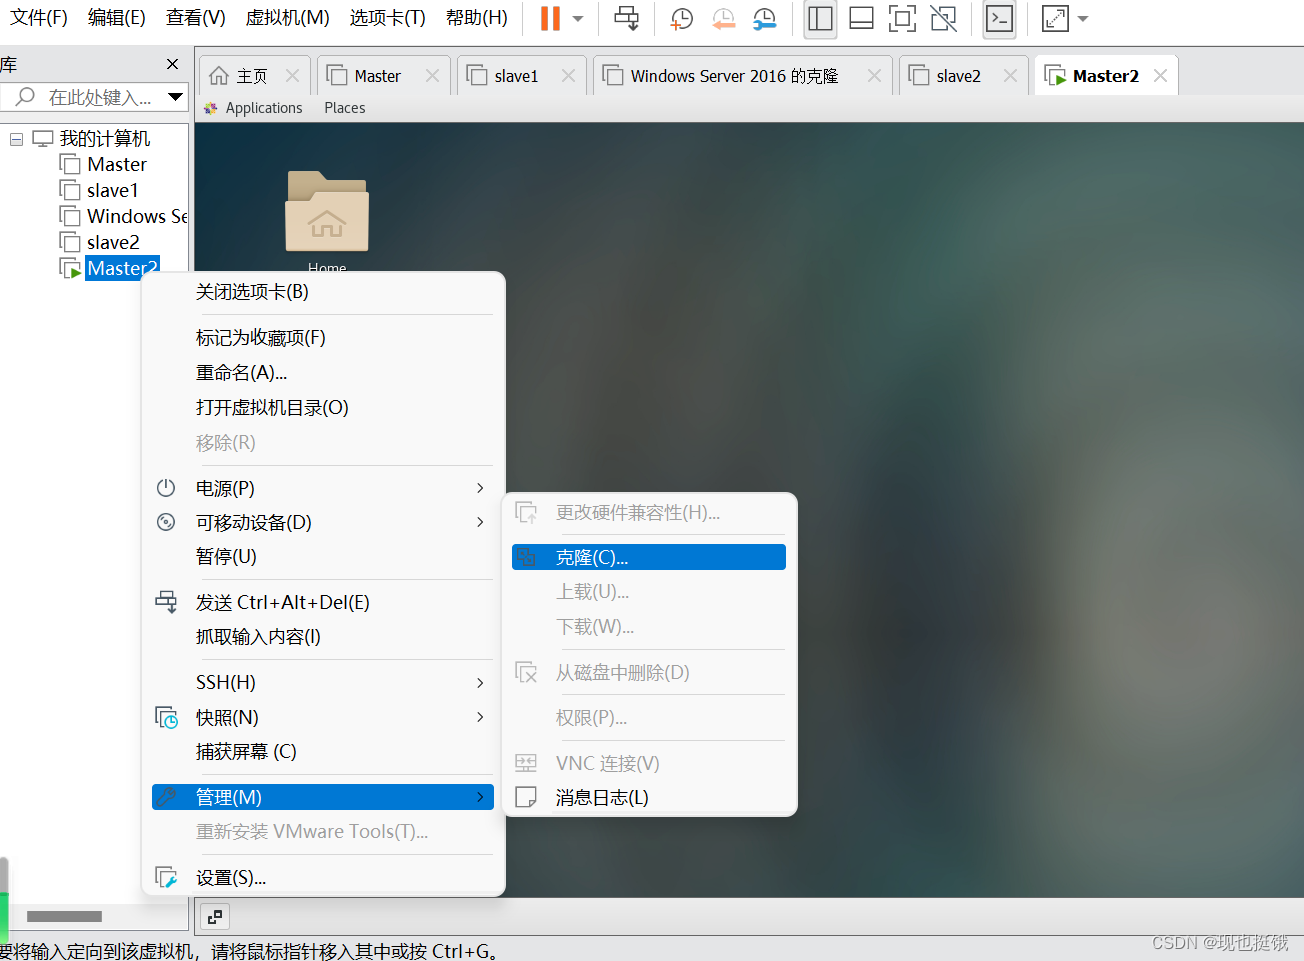Viewport: 1304px width, 961px height.
Task: Select Master in the library tree
Action: click(116, 164)
